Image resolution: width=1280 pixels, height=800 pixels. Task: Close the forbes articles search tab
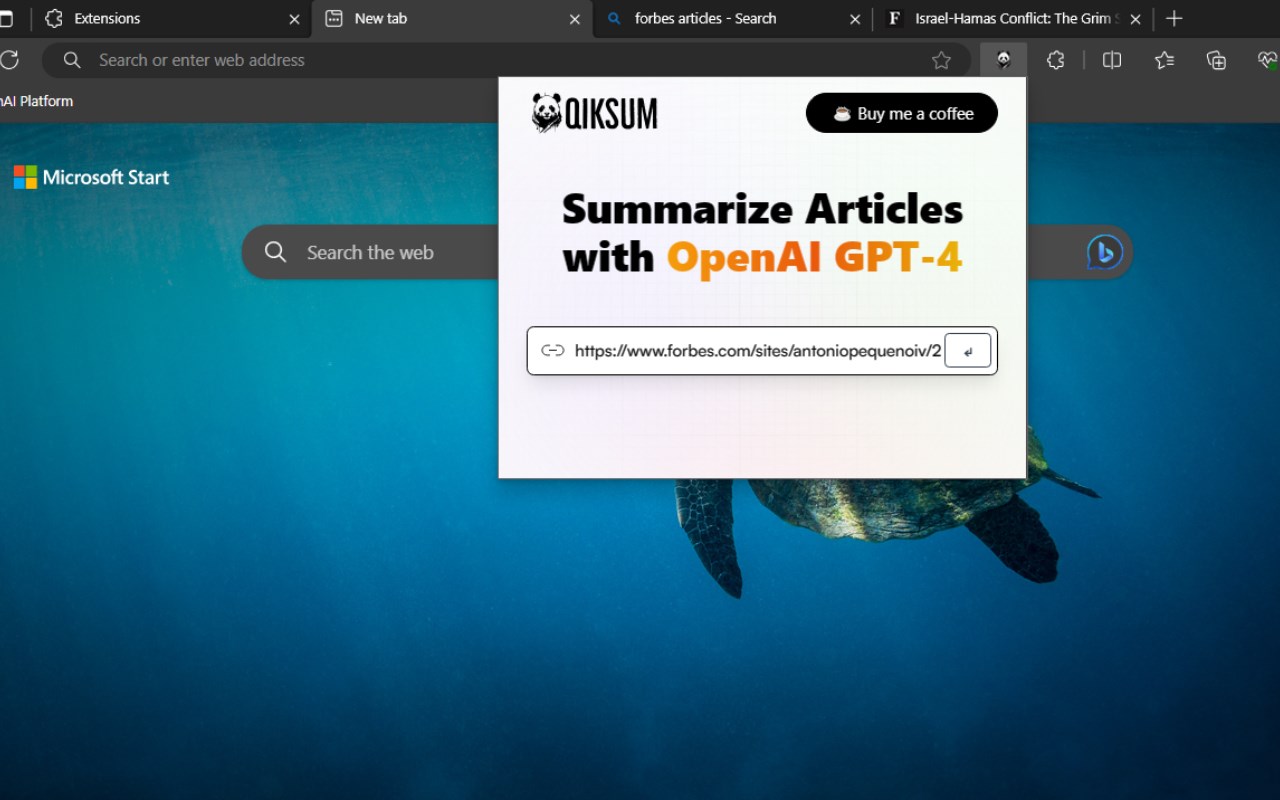[x=855, y=19]
